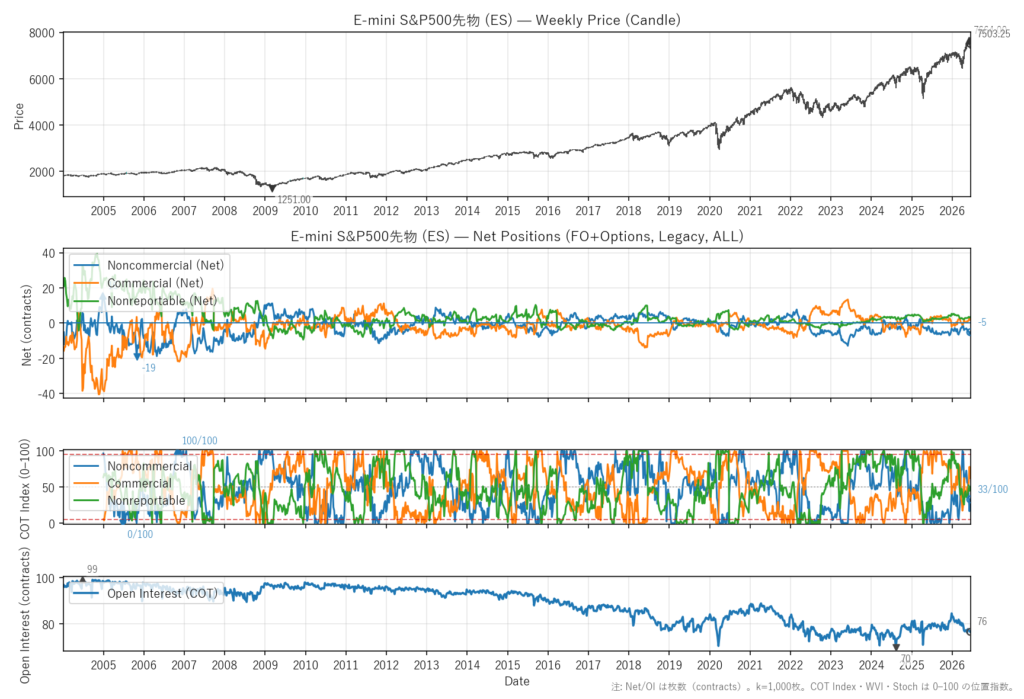
Task: Click the -5 latest net position label
Action: point(982,322)
